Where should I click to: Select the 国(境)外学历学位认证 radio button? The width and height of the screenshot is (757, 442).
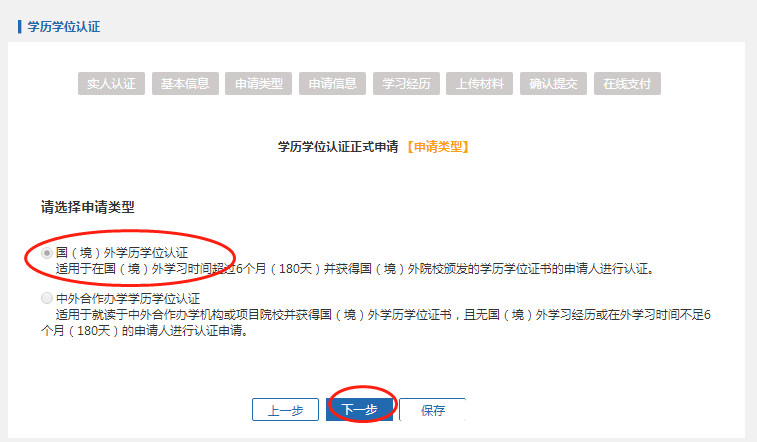pos(47,252)
